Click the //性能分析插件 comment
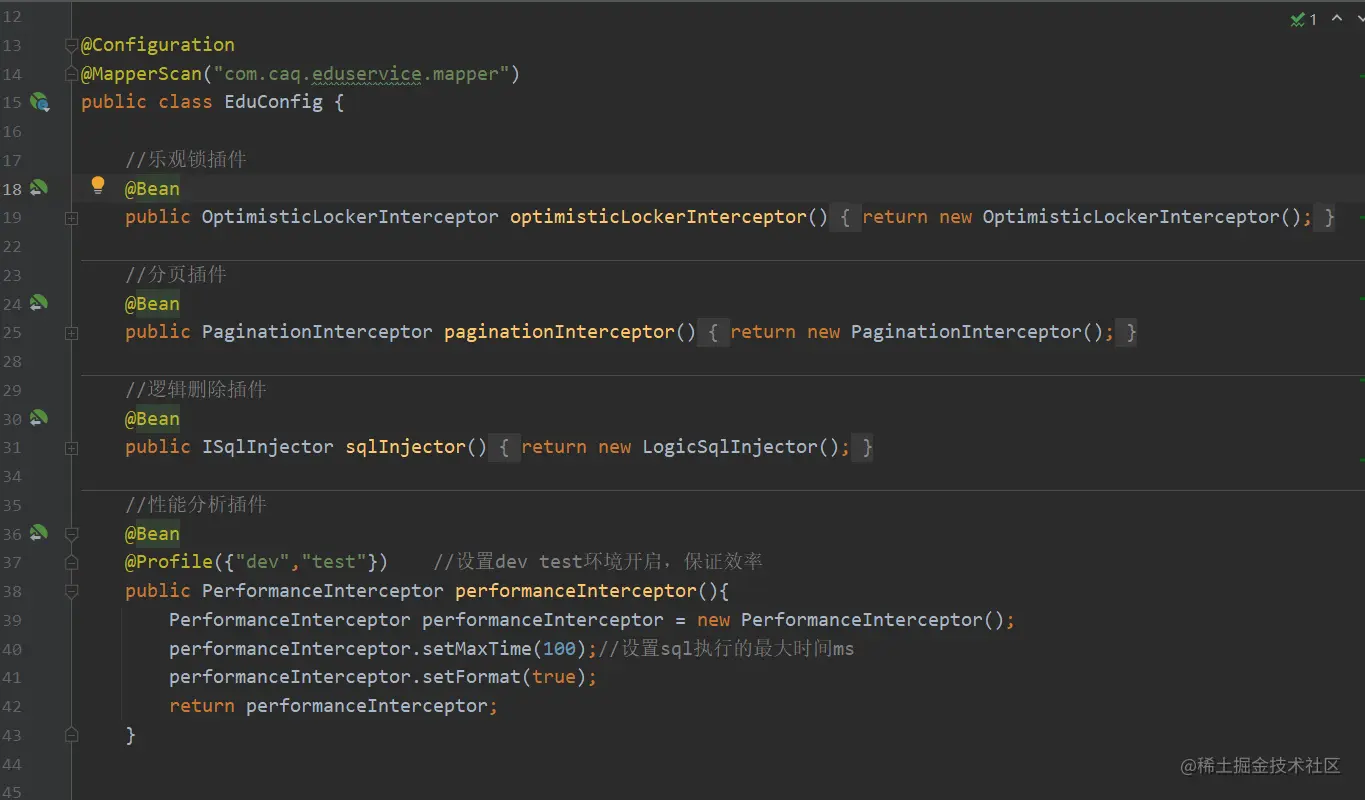 (196, 505)
